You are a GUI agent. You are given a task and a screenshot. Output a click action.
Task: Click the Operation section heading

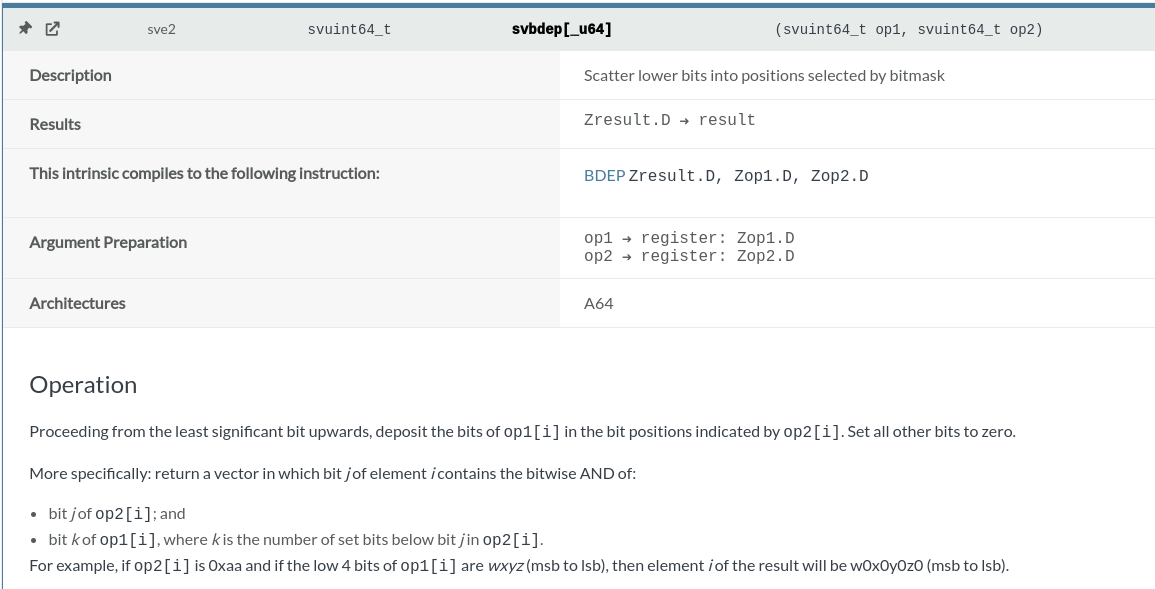click(83, 385)
